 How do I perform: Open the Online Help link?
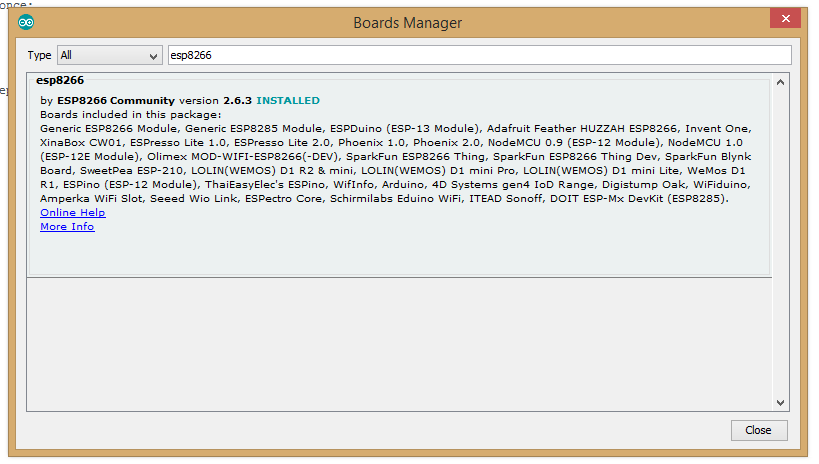pos(73,213)
